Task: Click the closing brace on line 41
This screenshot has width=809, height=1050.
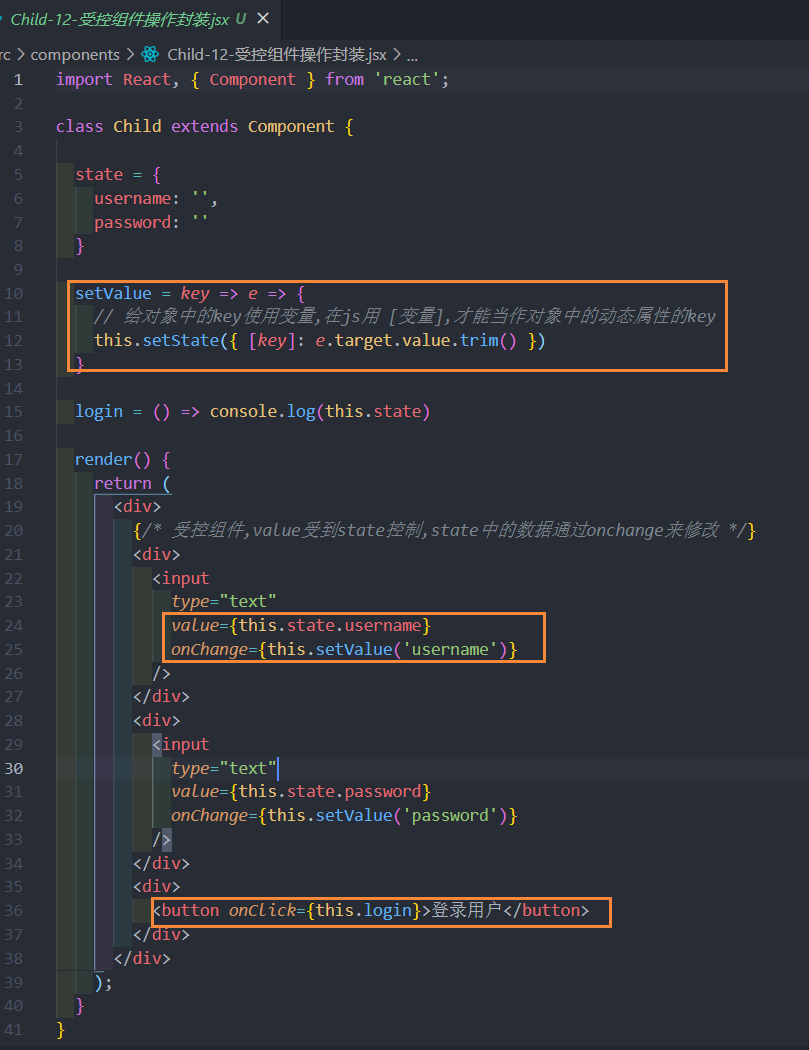Action: (x=60, y=1029)
